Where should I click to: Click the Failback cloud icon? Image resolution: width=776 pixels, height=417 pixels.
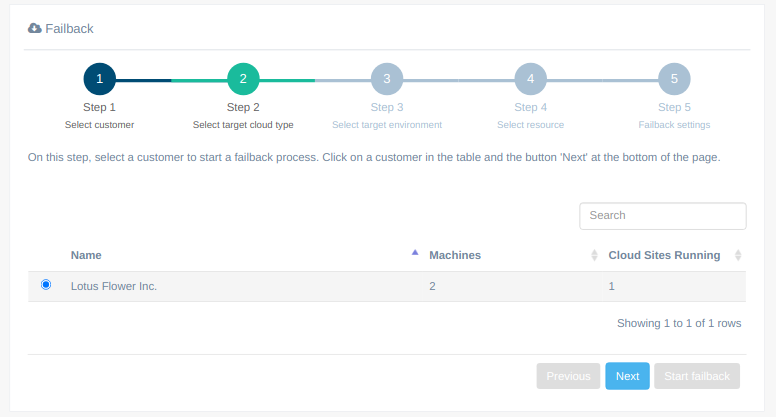(35, 28)
